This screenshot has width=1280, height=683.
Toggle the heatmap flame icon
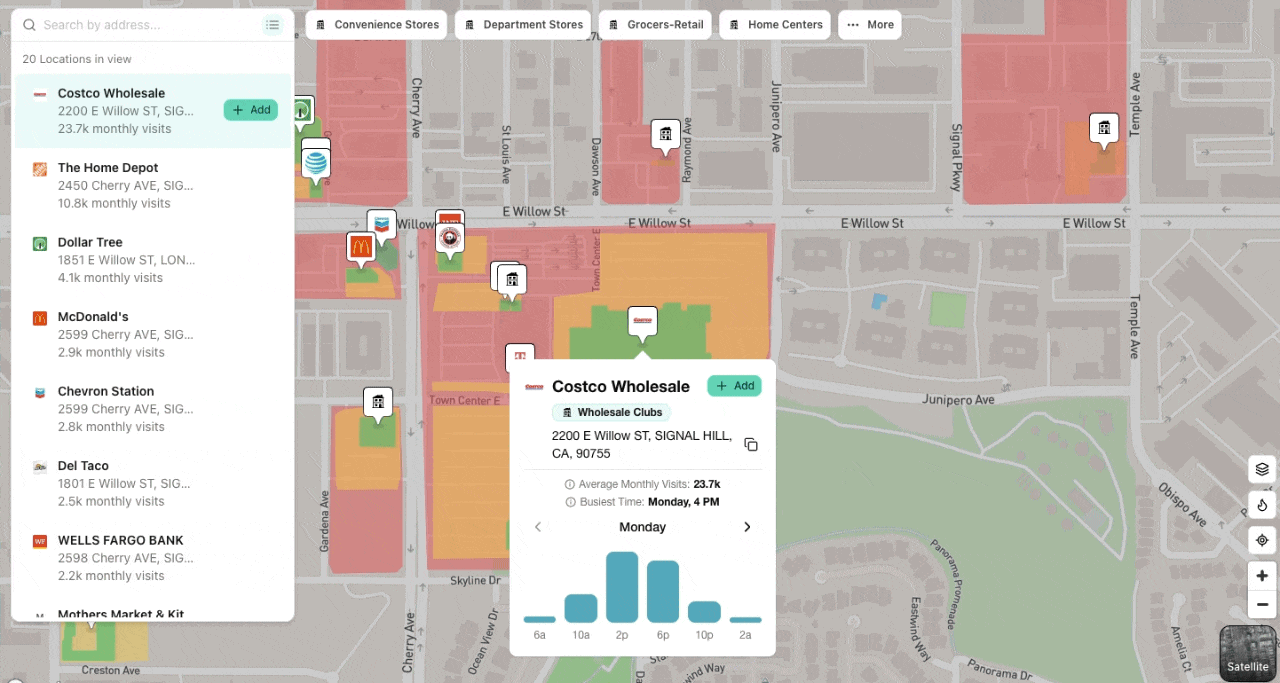click(1262, 505)
